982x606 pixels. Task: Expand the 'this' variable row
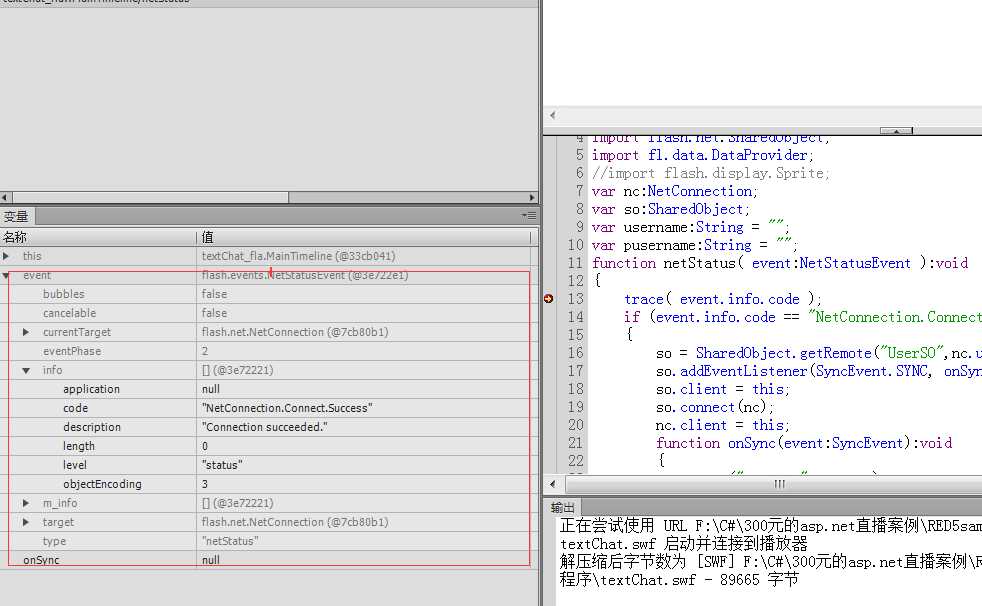6,256
